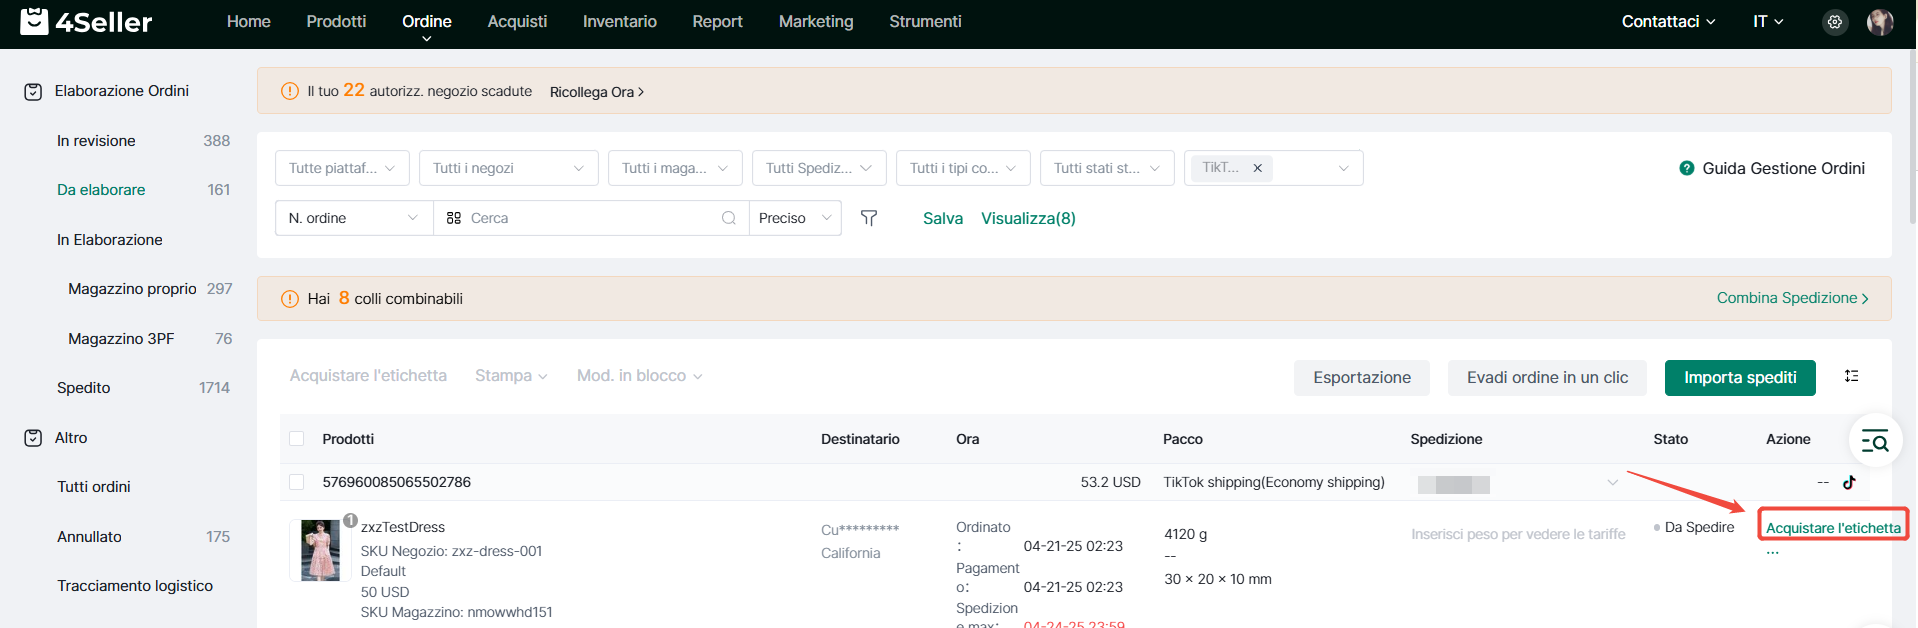1918x628 pixels.
Task: Click the Guida Gestione Ordini help icon
Action: pos(1686,168)
